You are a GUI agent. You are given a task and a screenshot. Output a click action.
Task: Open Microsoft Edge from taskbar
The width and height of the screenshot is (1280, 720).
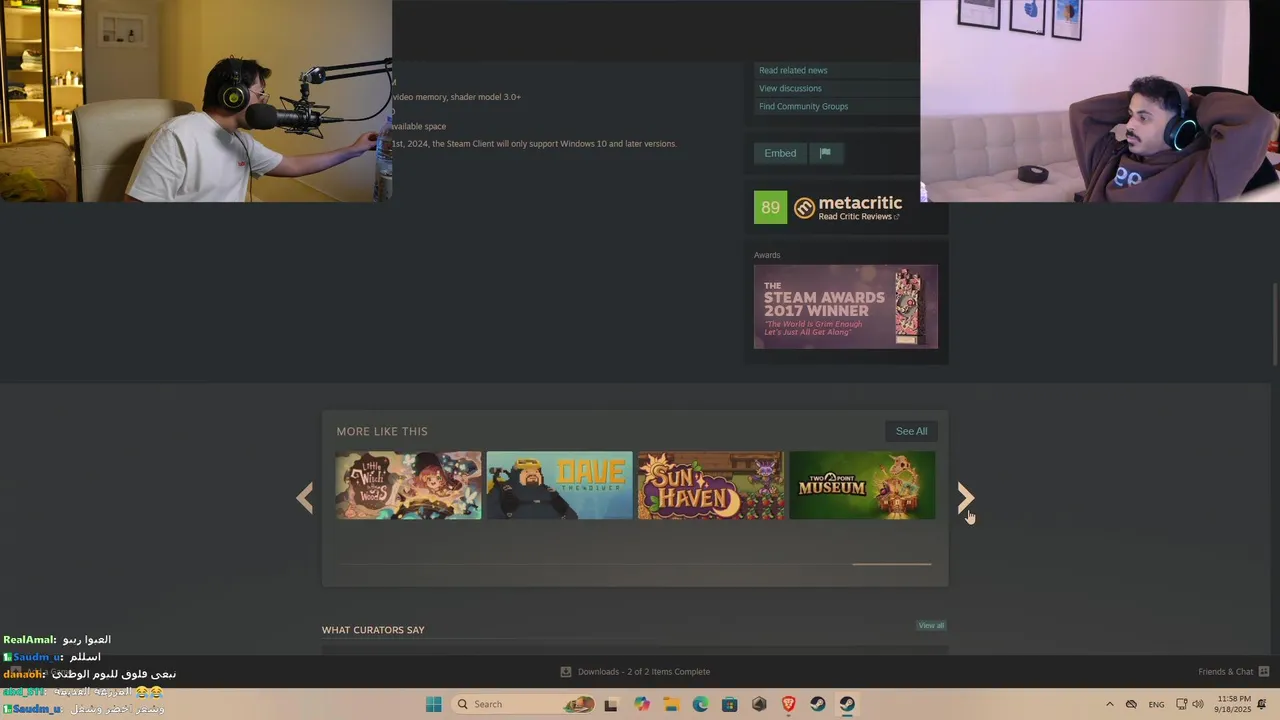click(x=700, y=704)
